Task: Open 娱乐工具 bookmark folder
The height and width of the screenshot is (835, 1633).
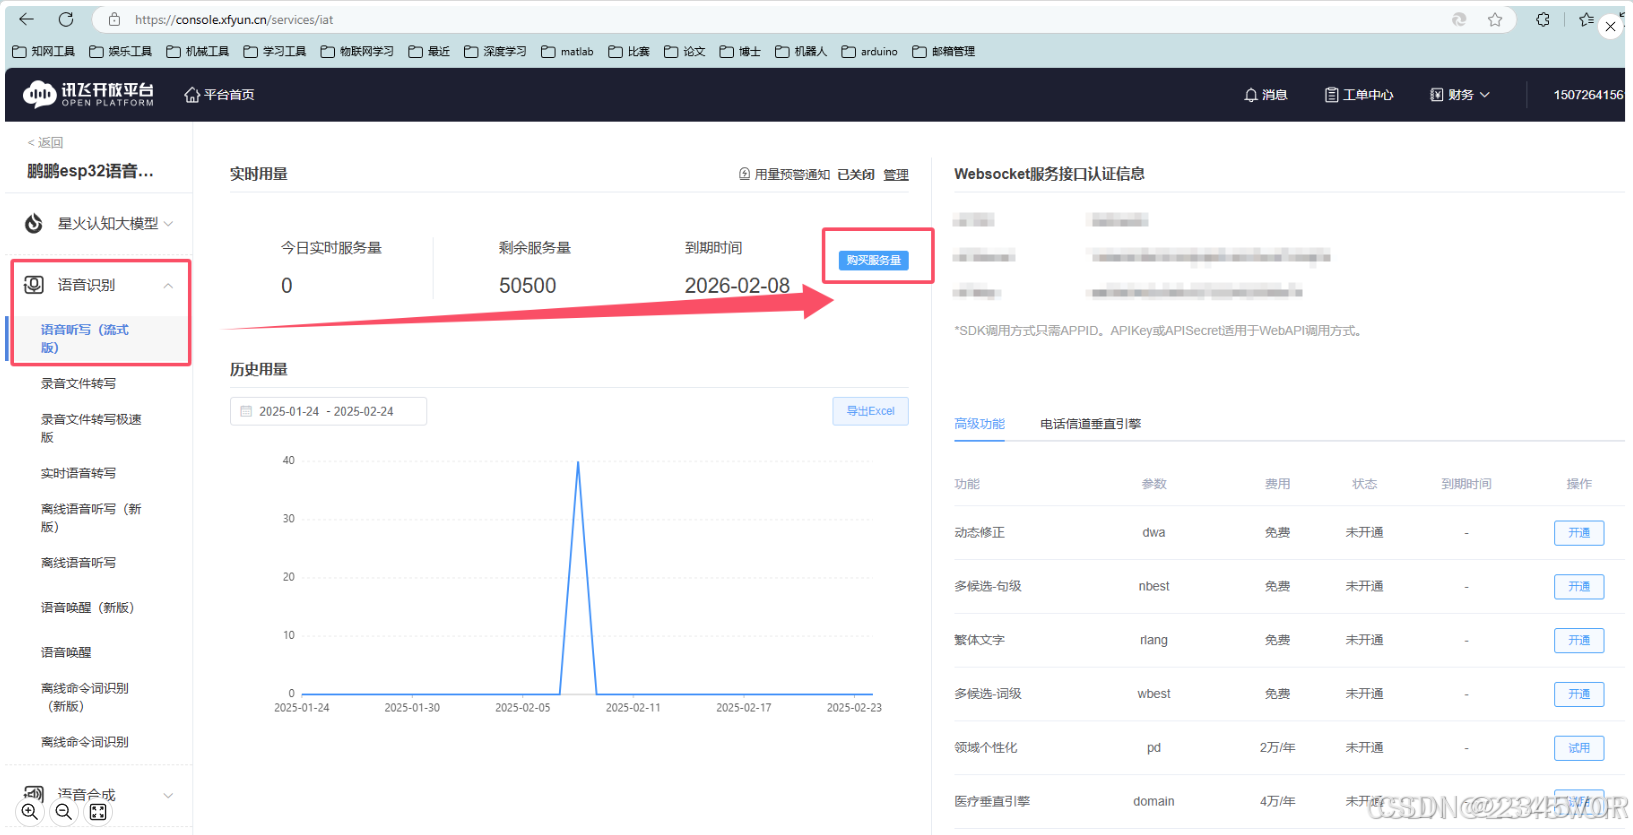Action: coord(121,51)
